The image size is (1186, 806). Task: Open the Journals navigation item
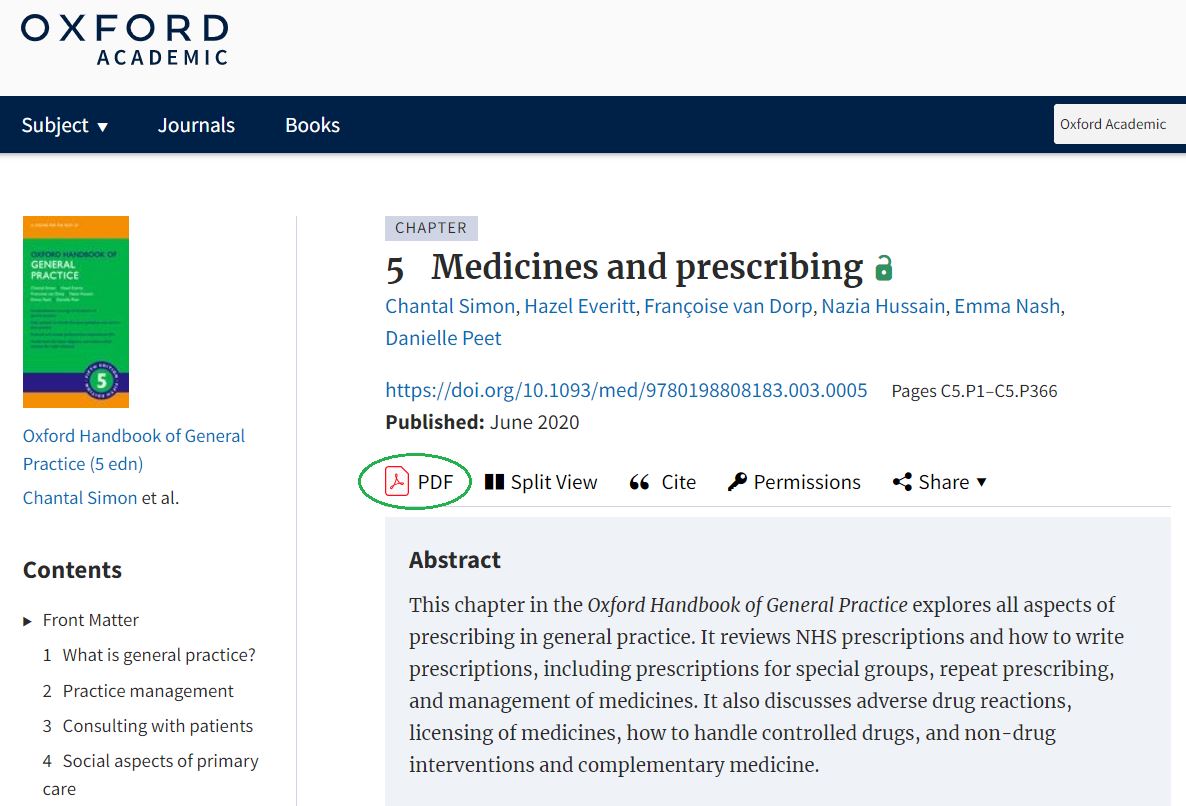[196, 125]
